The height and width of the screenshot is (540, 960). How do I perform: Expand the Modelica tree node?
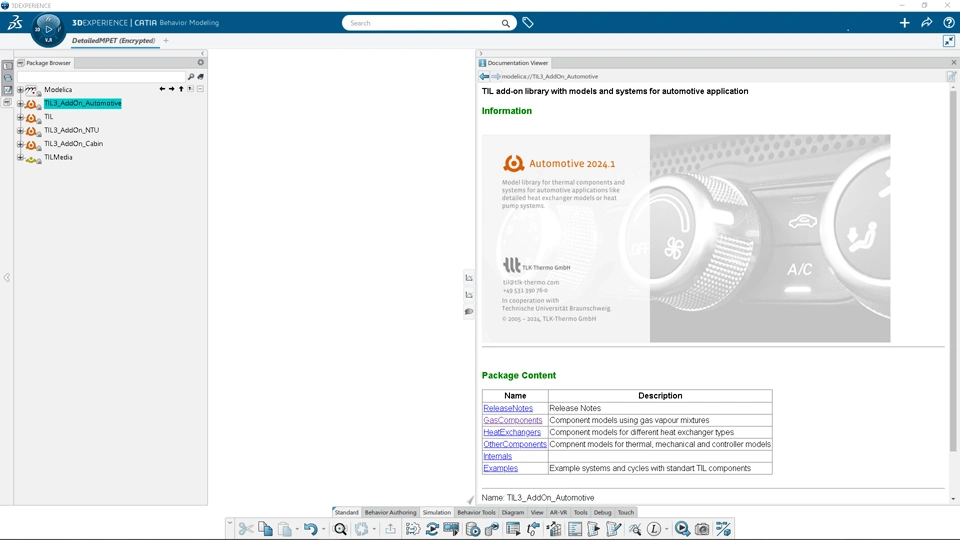[20, 90]
